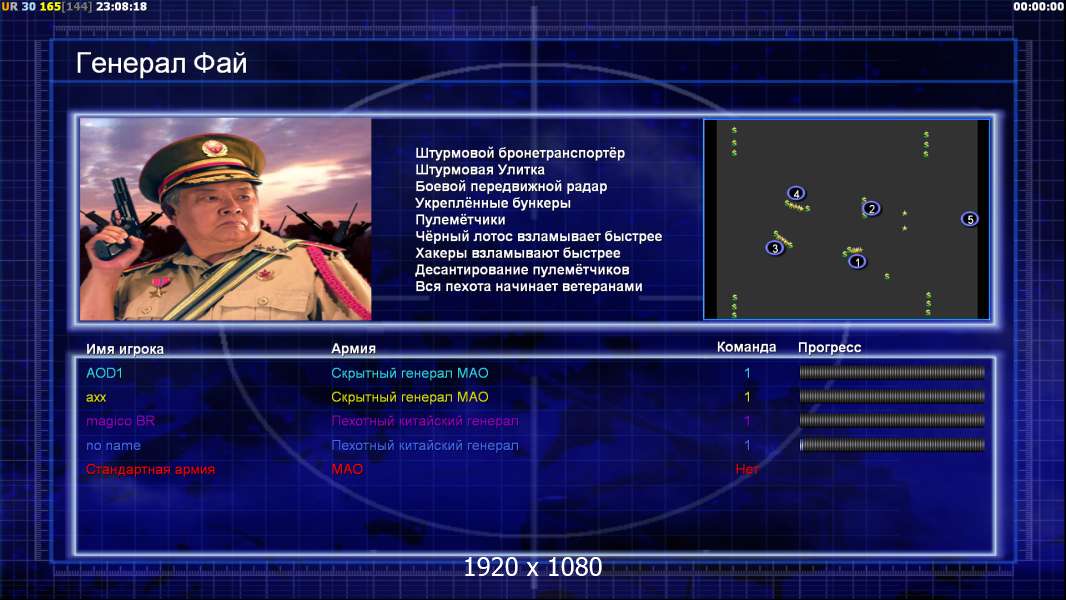Click magico BR's army 'Пехотный китайский генерал'

(x=424, y=421)
